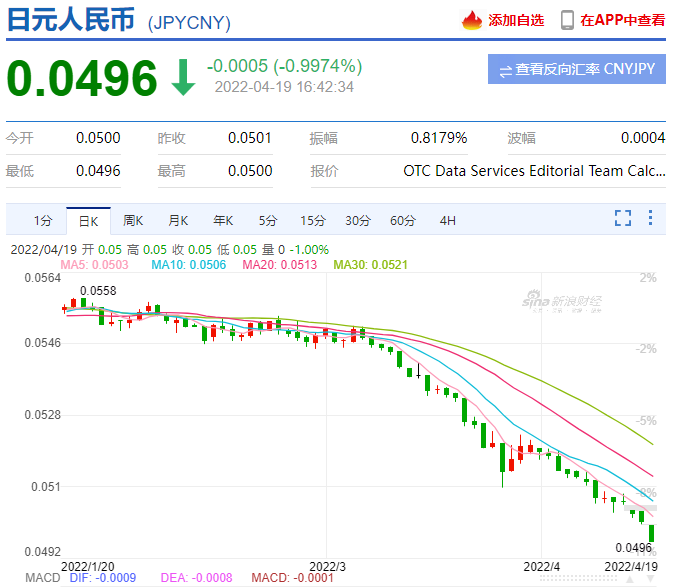Click the 日元人民币 title
676x587 pixels.
71,20
